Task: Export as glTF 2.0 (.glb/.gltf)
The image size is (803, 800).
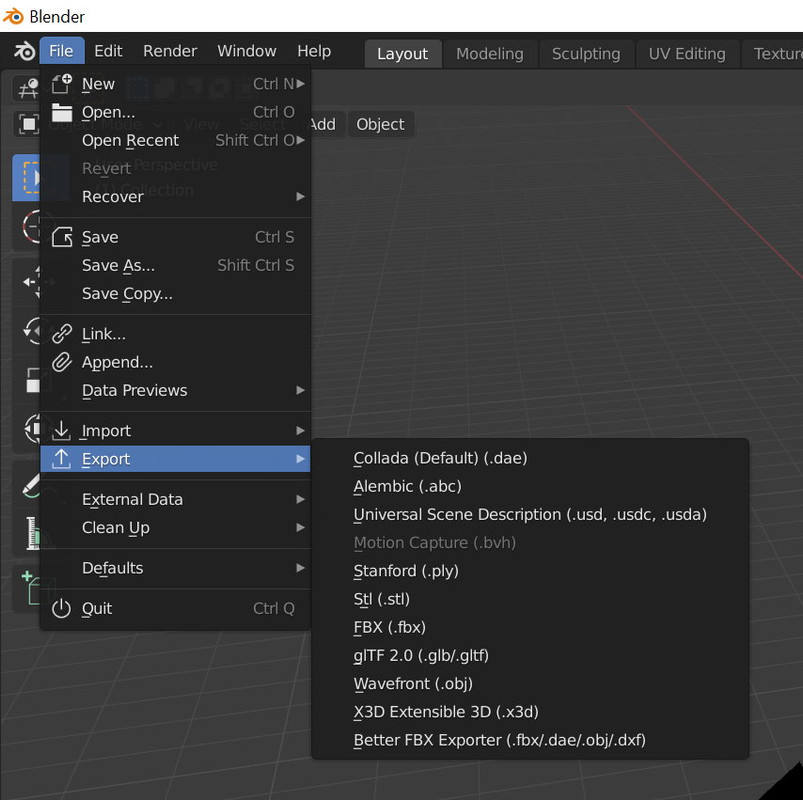Action: coord(530,655)
